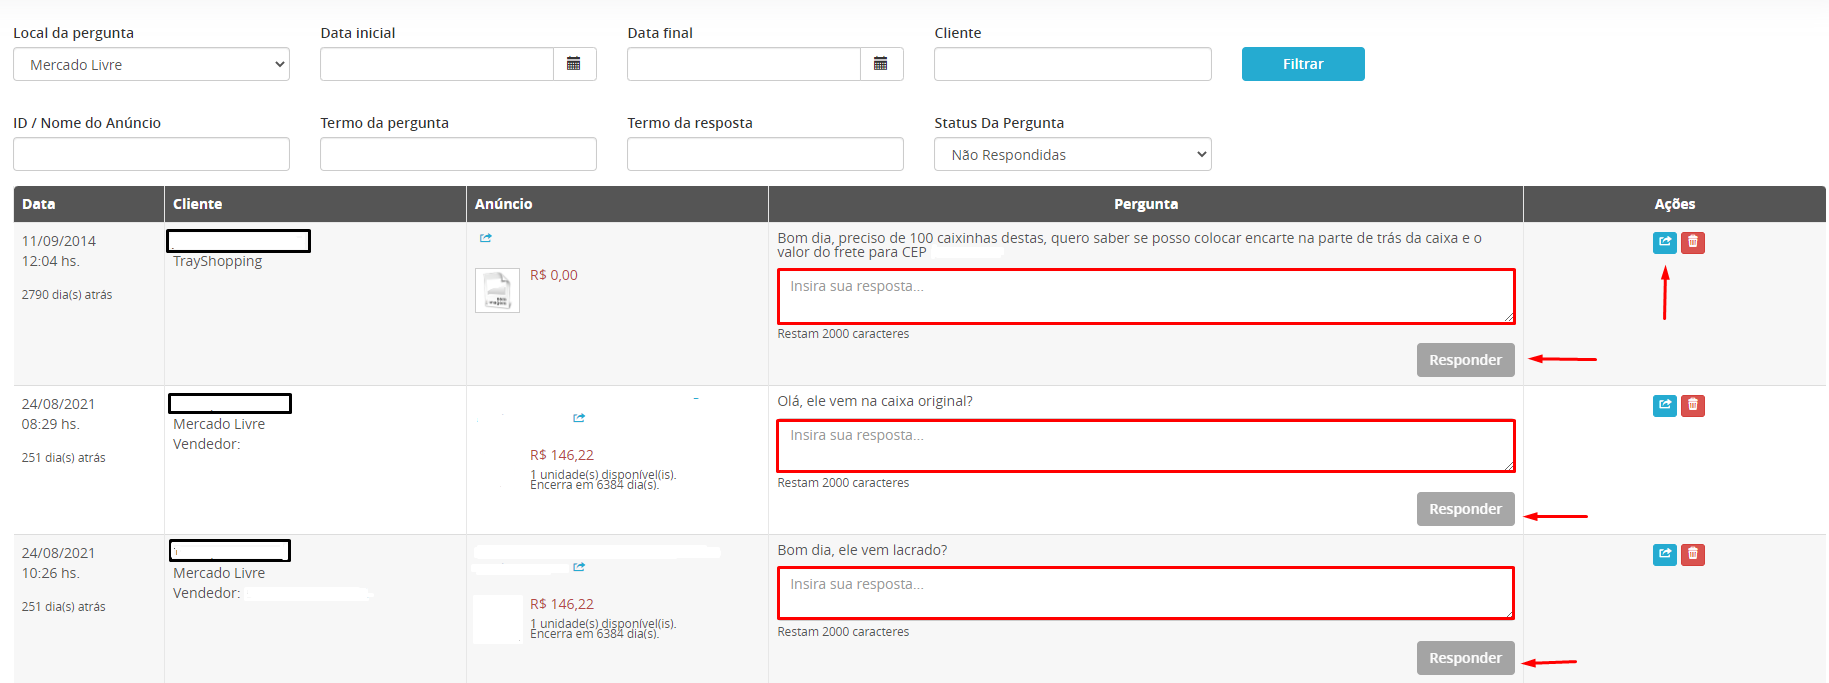The image size is (1829, 683).
Task: Click share icon for the 11/09/2014 question
Action: click(1665, 242)
